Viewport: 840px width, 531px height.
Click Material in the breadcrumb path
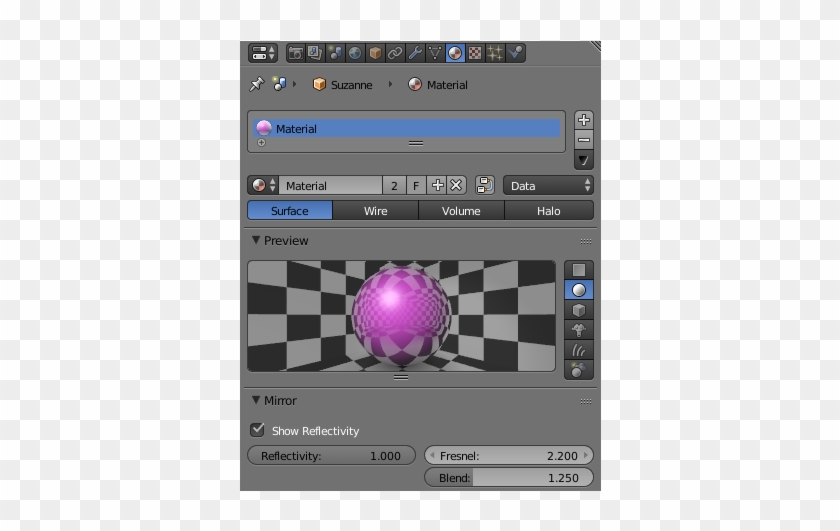[438, 85]
